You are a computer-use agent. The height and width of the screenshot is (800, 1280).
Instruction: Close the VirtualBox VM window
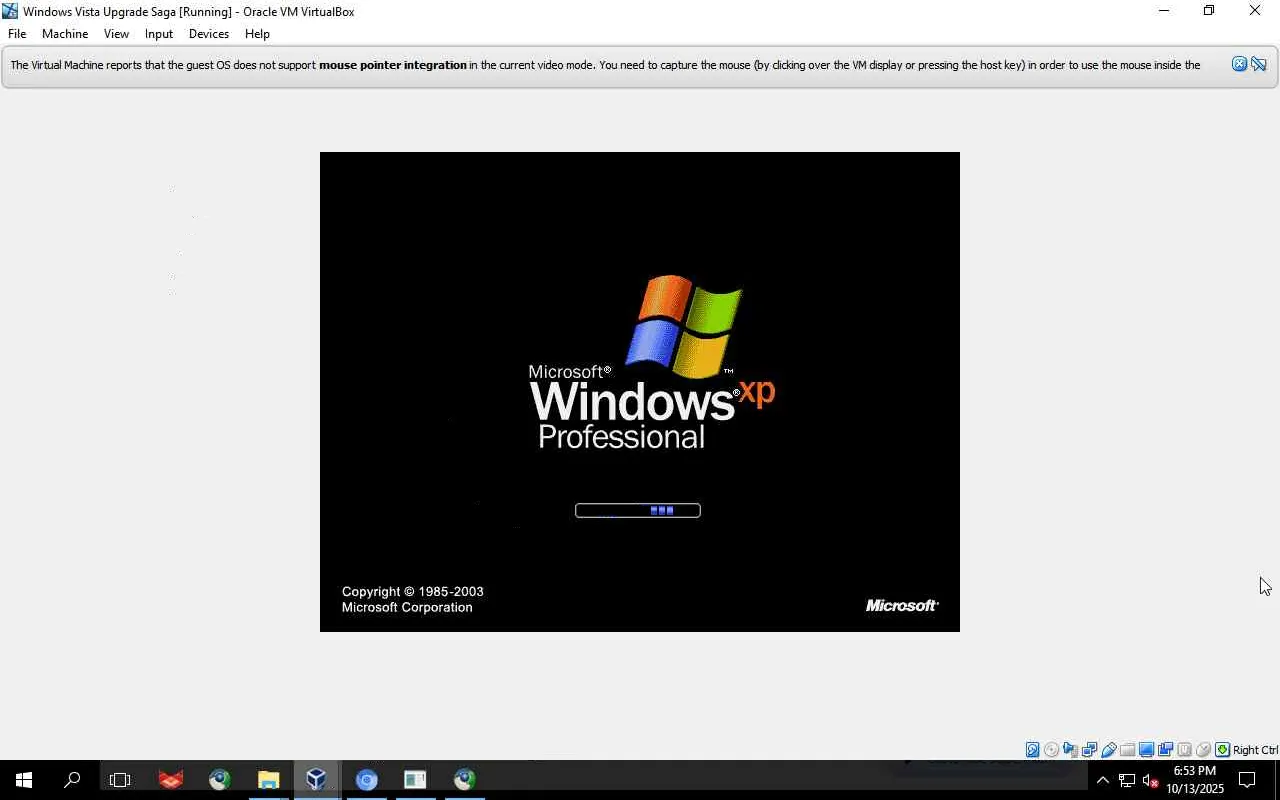pos(1255,11)
